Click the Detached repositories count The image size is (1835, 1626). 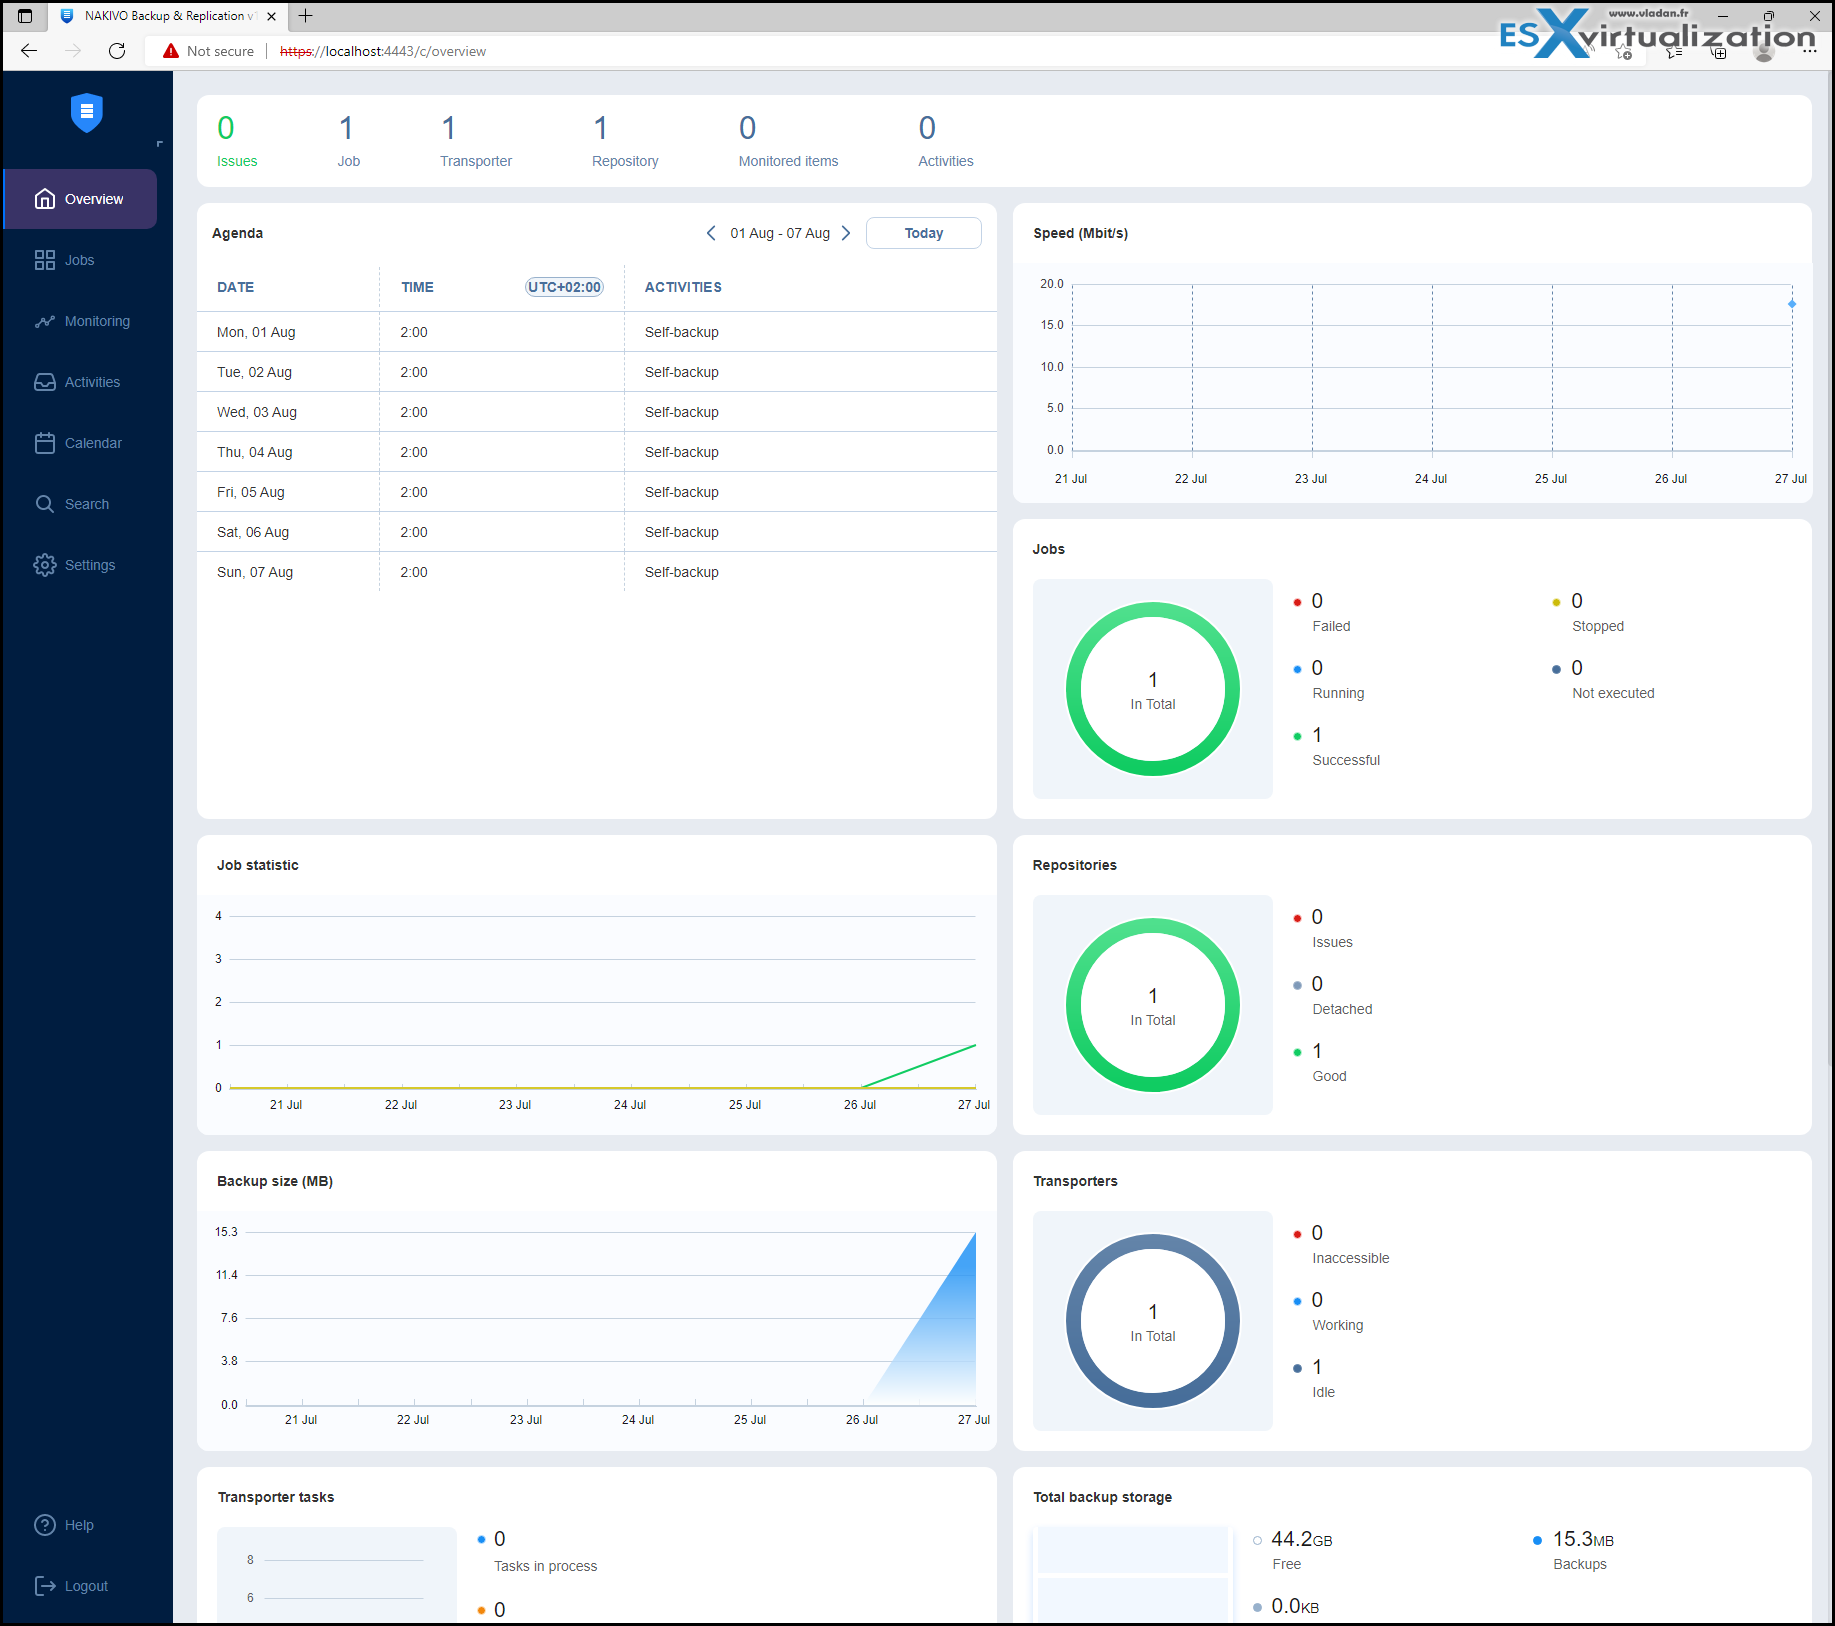click(1317, 984)
